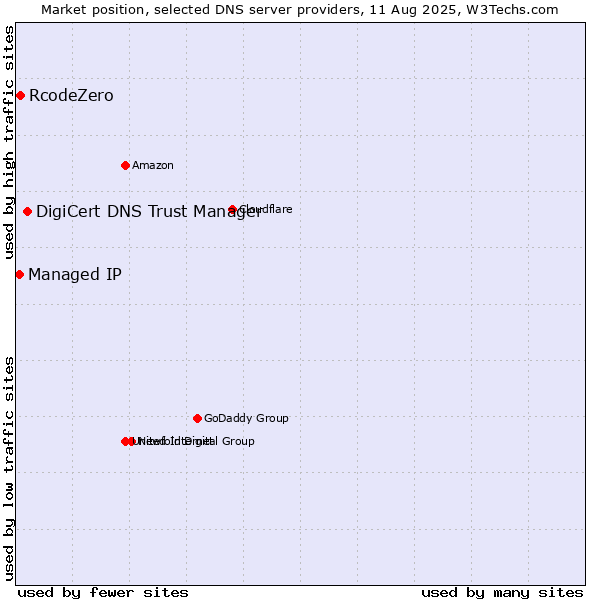Click the DigiCert DNS Trust Manager label
This screenshot has height=600, width=600.
[x=148, y=212]
